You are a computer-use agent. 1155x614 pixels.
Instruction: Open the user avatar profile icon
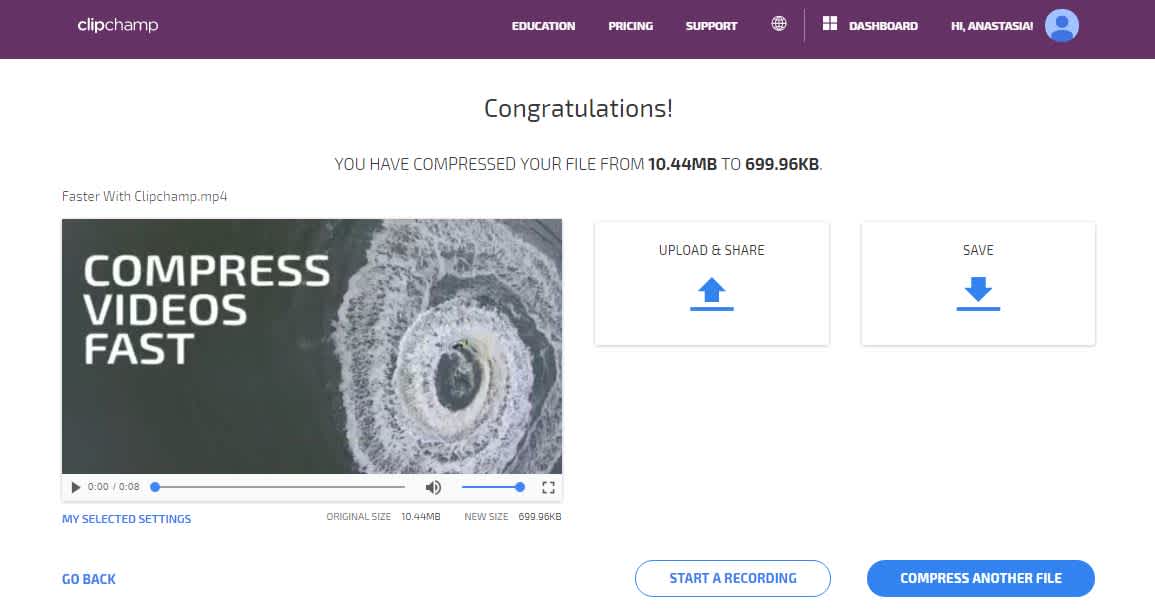pos(1061,26)
